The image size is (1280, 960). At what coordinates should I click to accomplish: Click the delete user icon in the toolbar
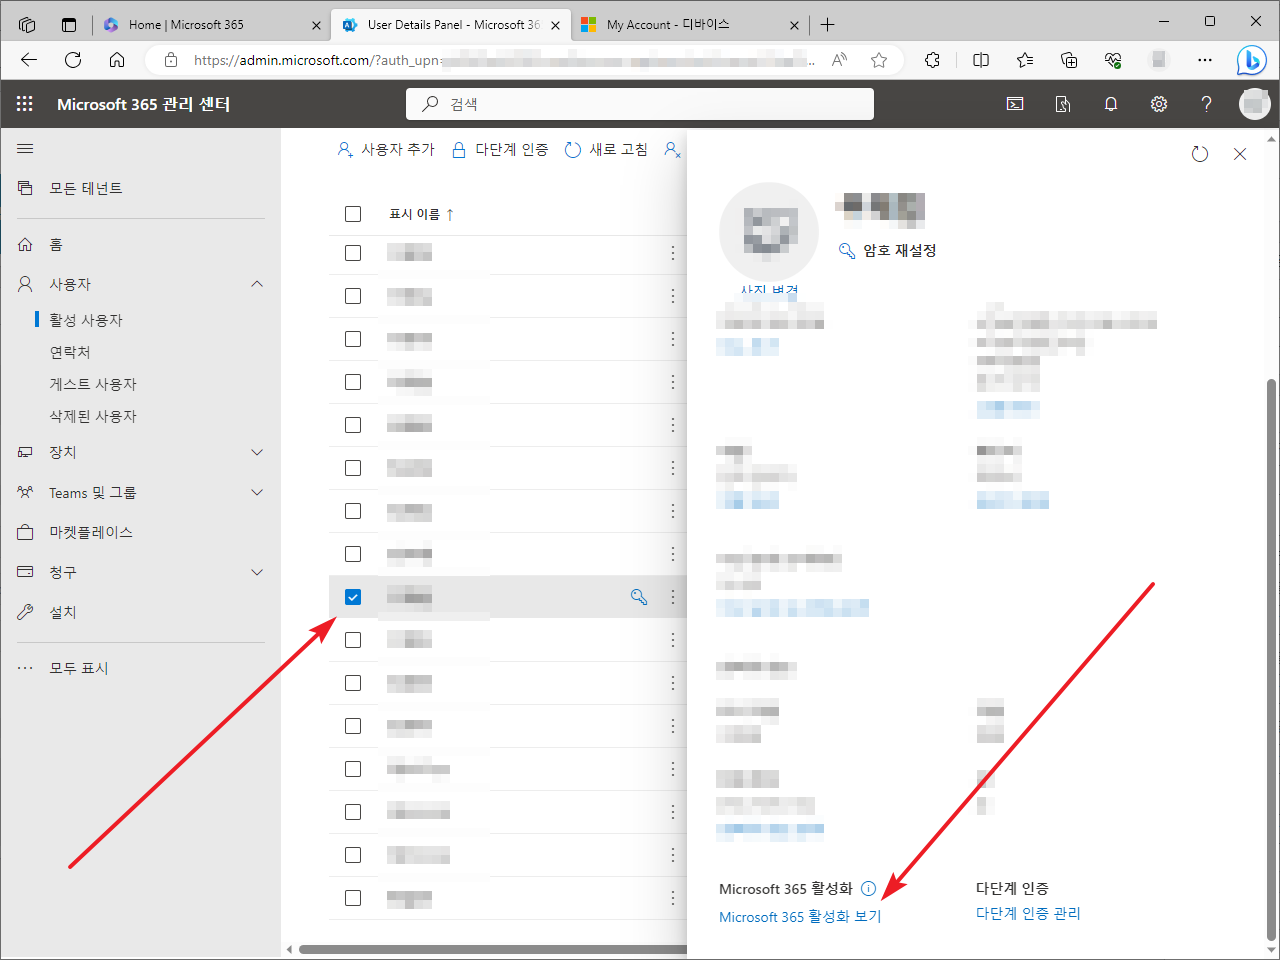click(673, 150)
